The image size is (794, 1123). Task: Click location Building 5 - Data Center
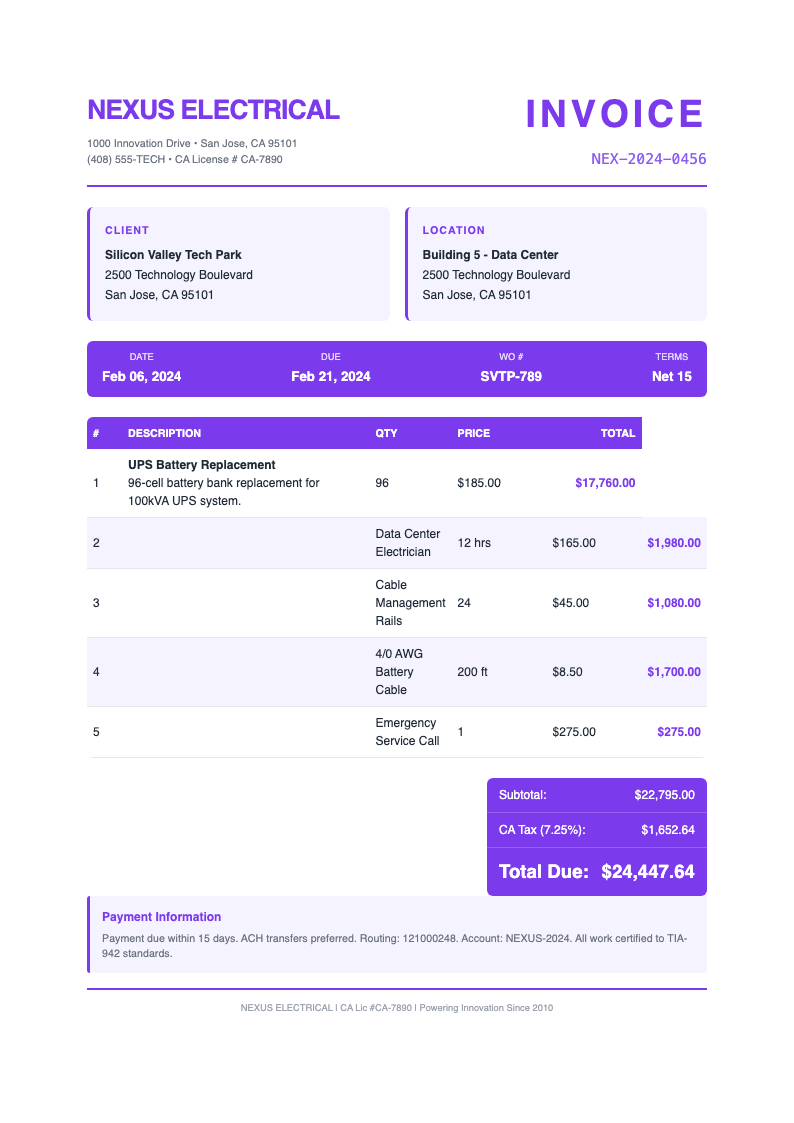(490, 255)
